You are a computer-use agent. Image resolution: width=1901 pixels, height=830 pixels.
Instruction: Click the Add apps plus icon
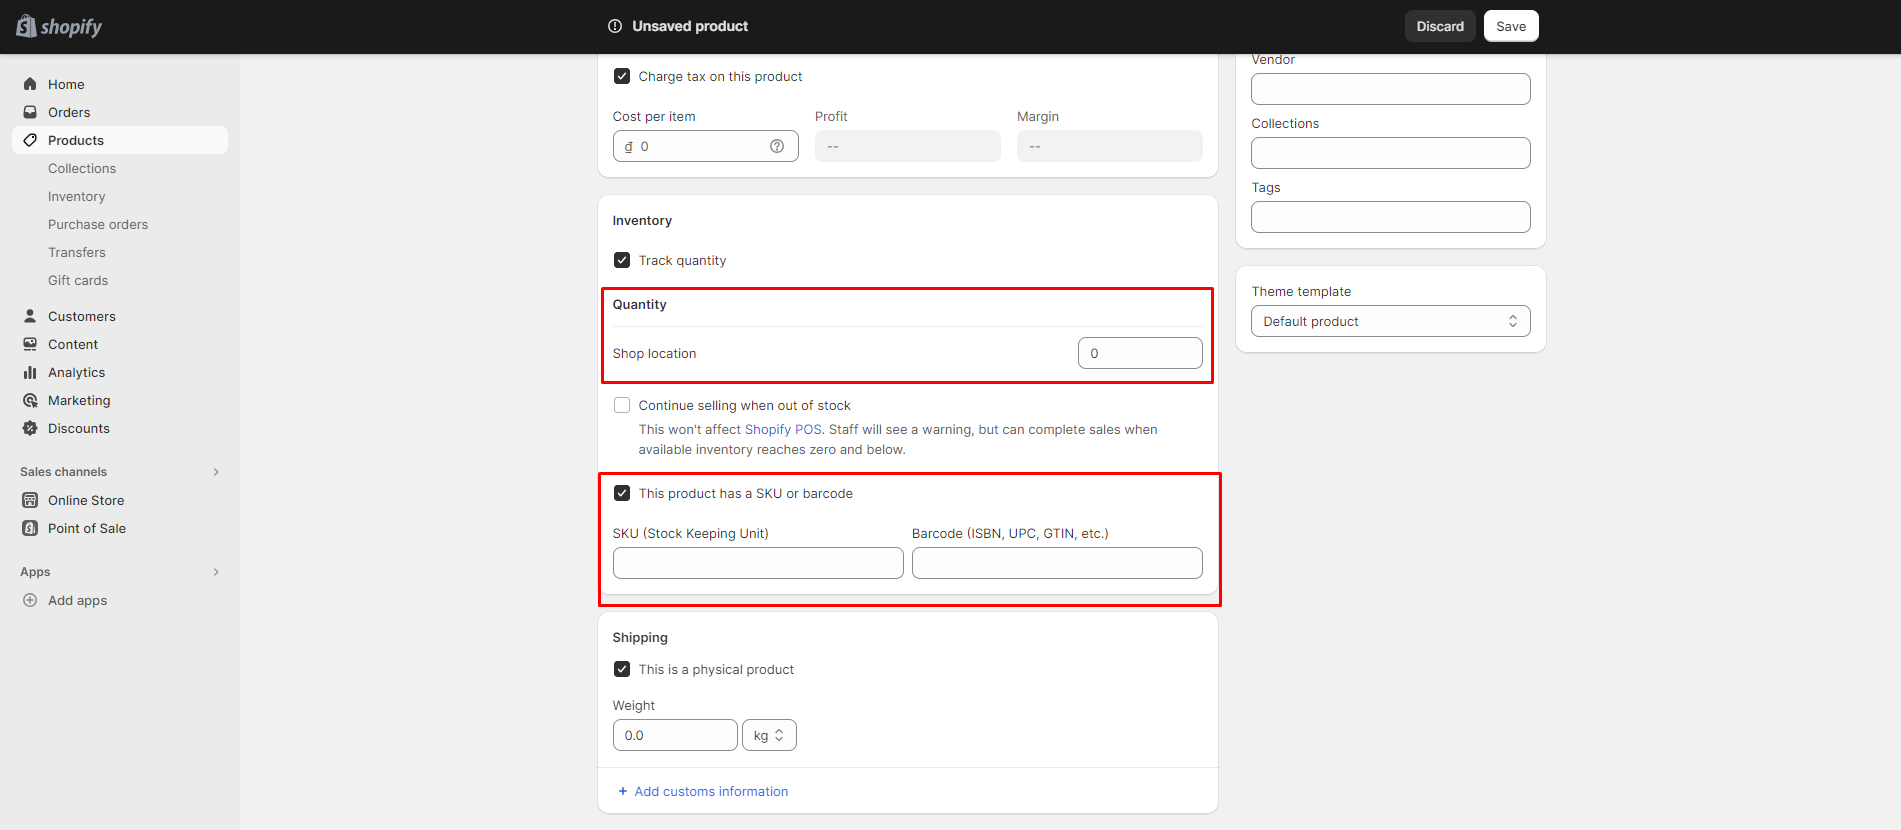tap(30, 600)
